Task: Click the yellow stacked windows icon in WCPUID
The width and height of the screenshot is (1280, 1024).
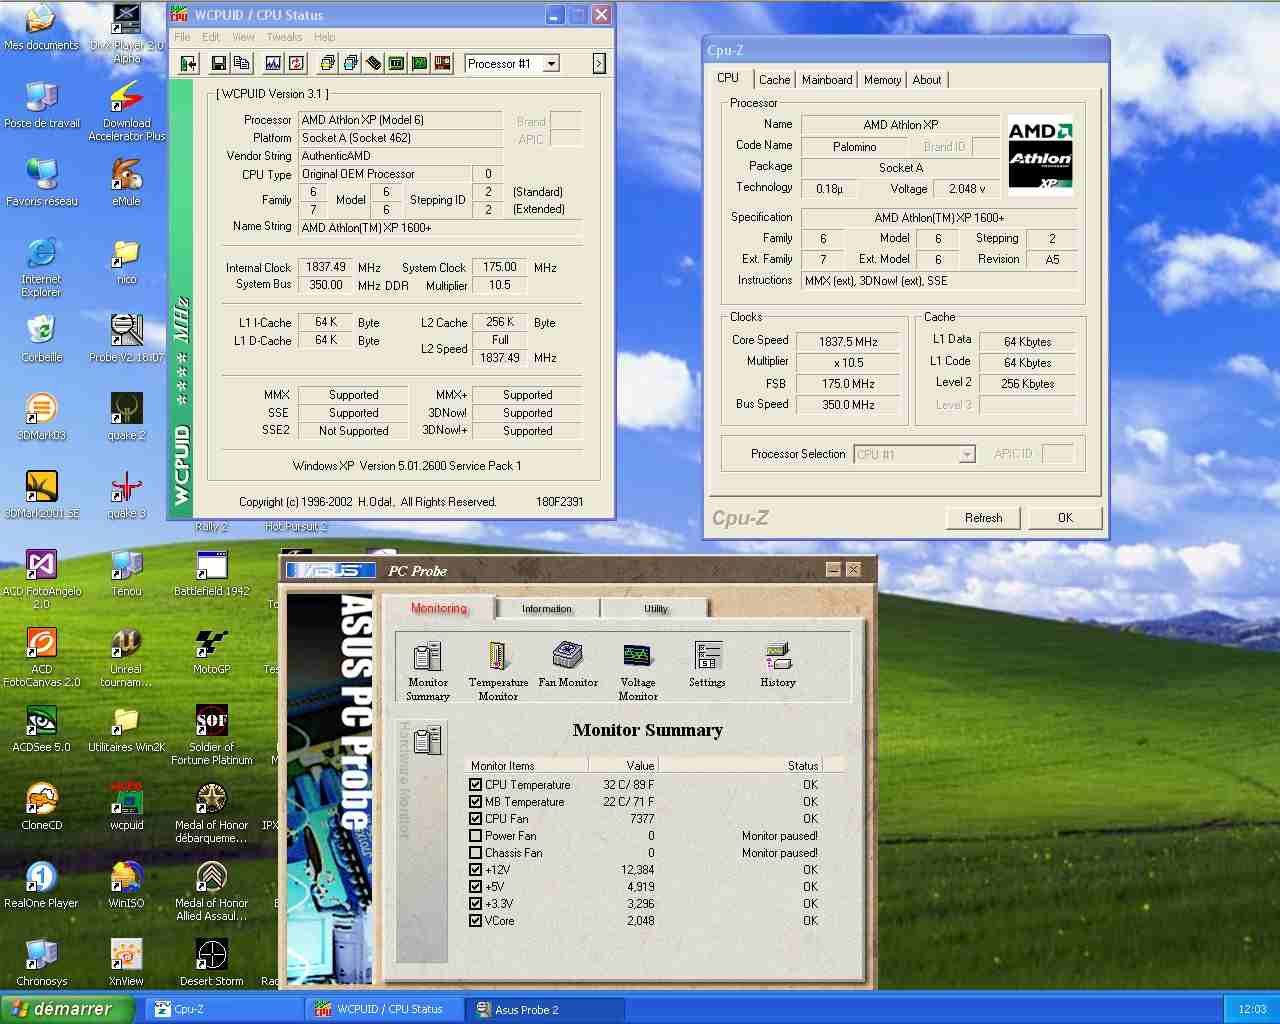Action: tap(327, 64)
